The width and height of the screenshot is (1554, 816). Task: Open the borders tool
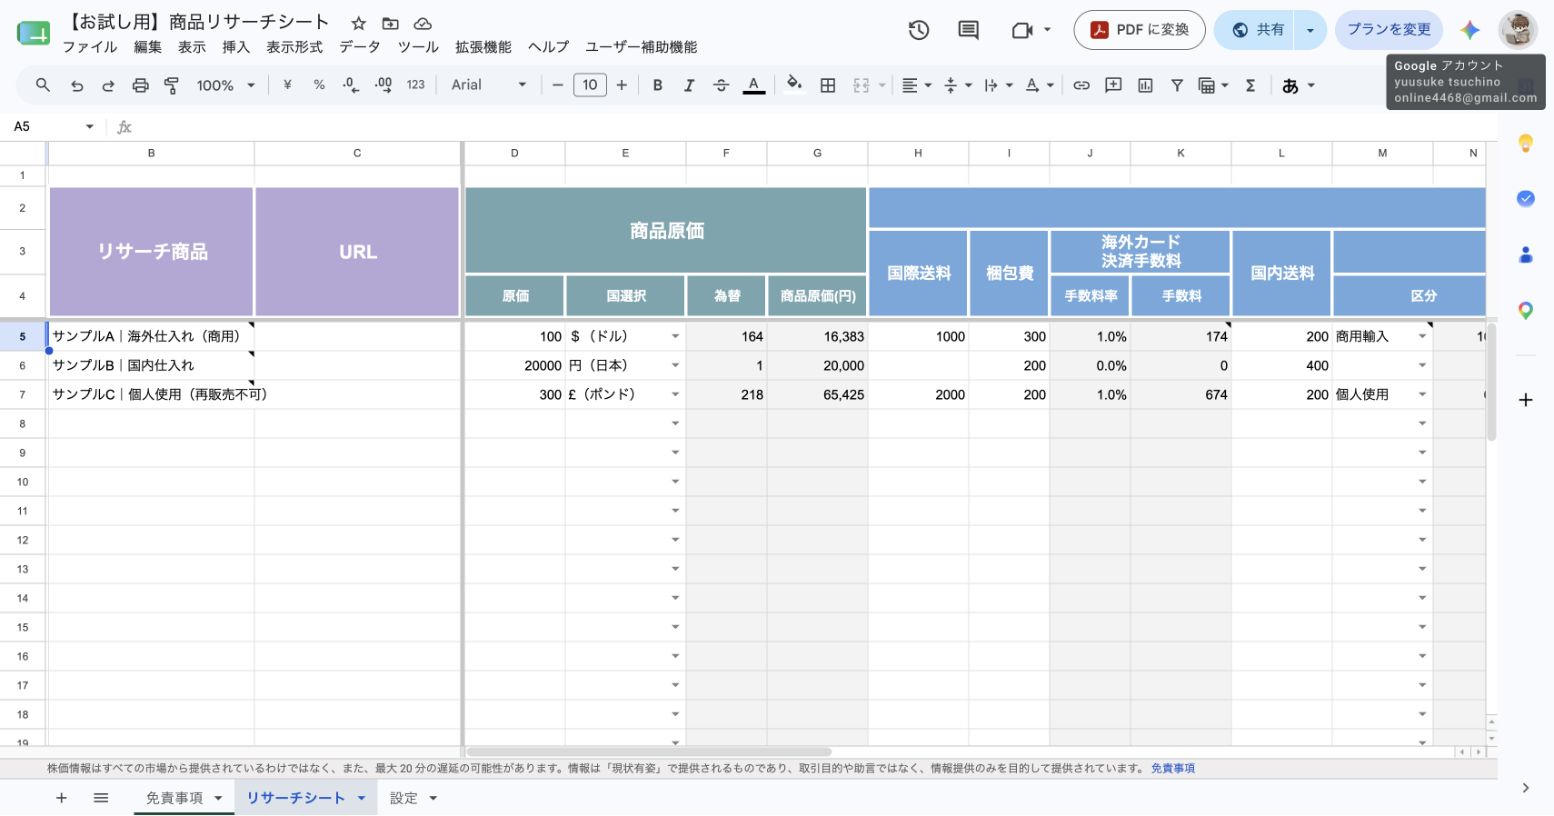coord(827,85)
